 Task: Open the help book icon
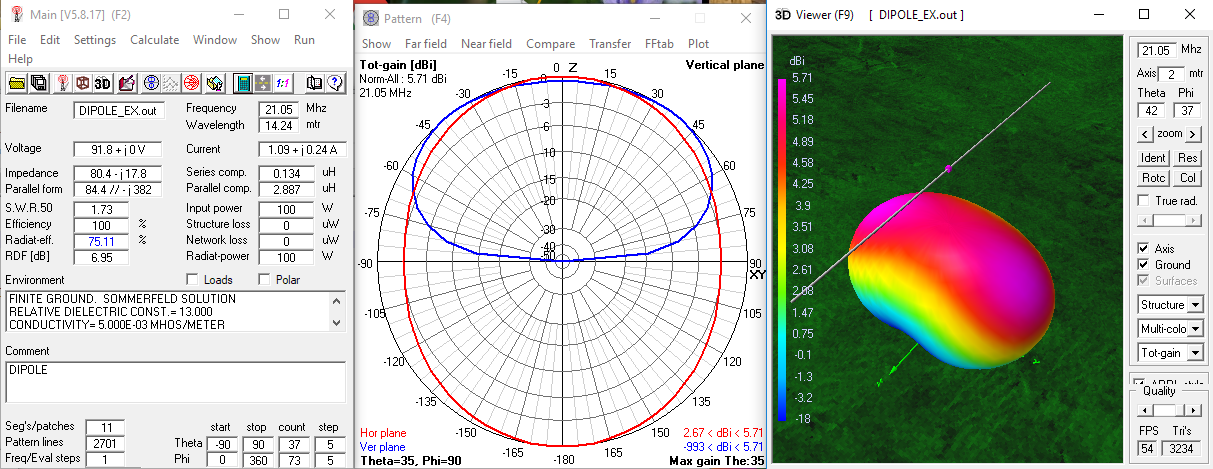tap(314, 83)
